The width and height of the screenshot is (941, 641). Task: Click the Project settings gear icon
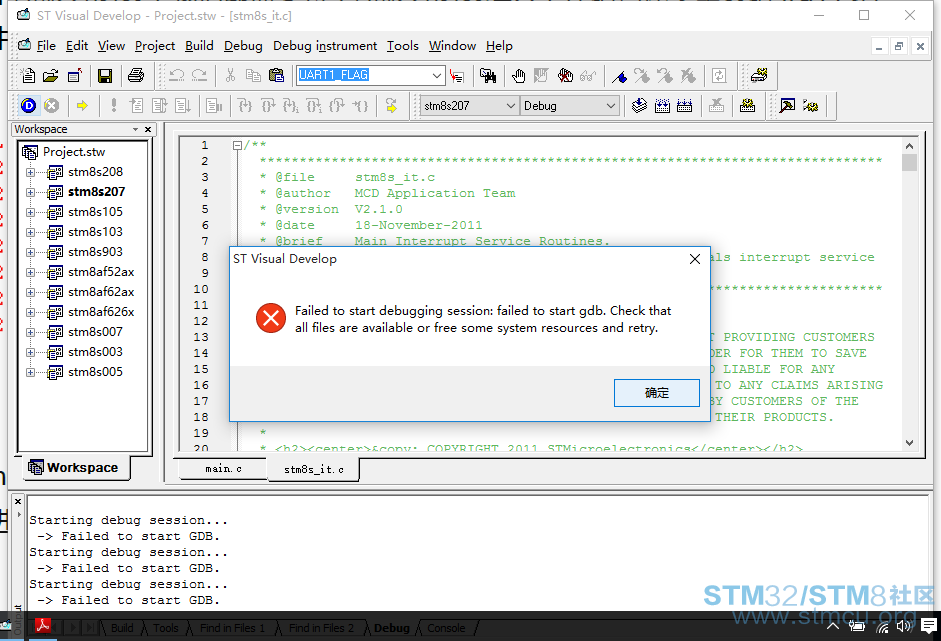pos(747,106)
